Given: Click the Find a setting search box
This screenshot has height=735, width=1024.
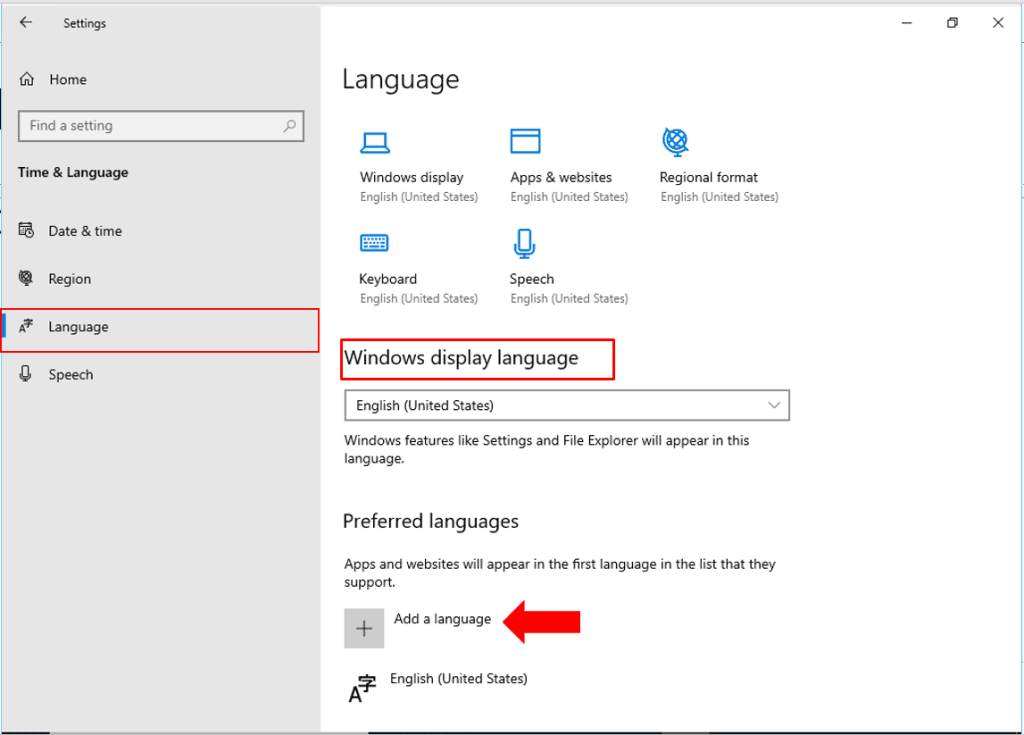Looking at the screenshot, I should pos(150,126).
